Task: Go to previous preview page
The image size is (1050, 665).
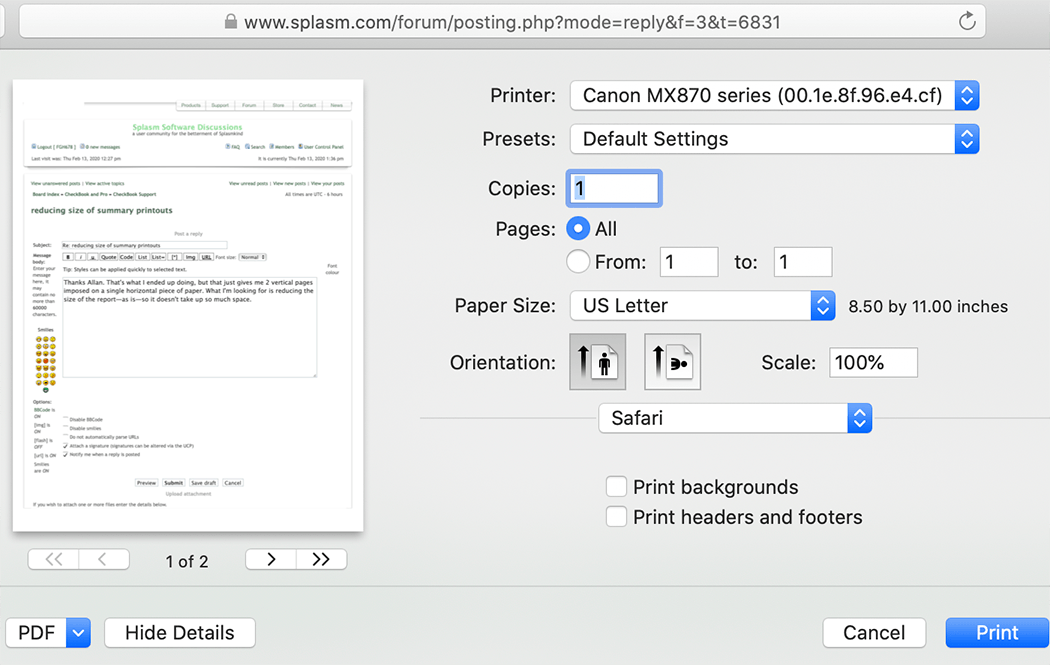Action: 104,559
